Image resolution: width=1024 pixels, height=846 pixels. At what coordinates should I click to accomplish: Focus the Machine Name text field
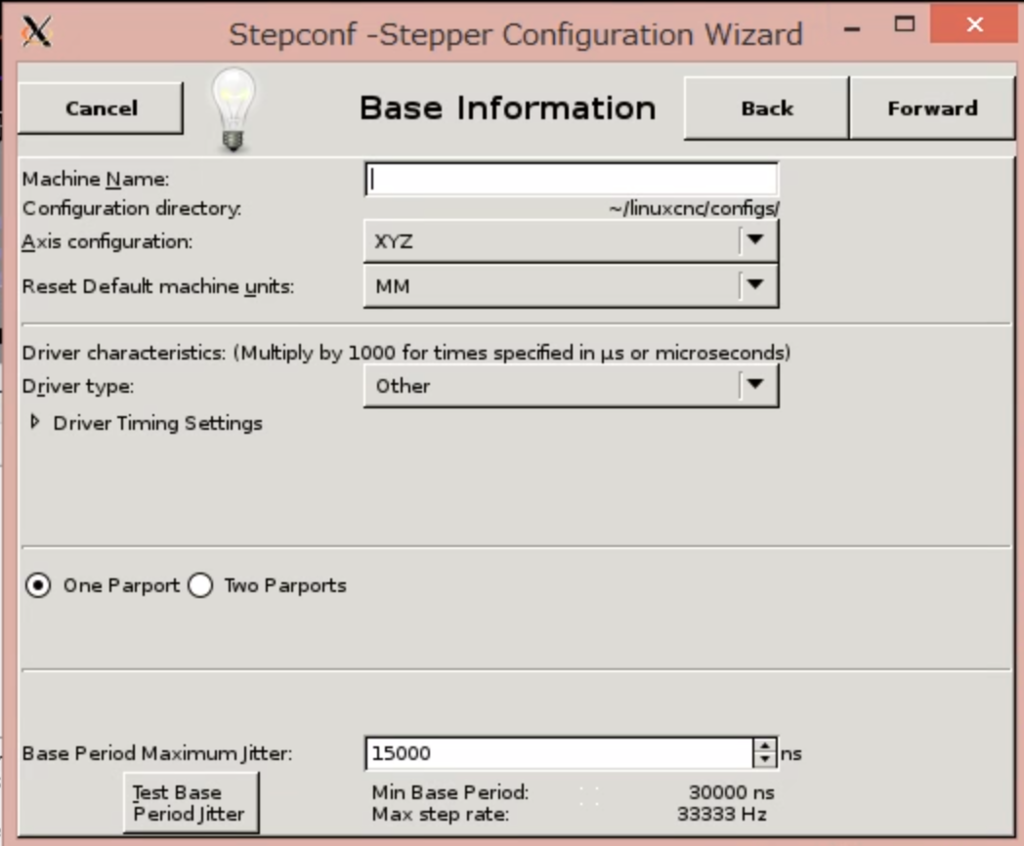[x=571, y=179]
